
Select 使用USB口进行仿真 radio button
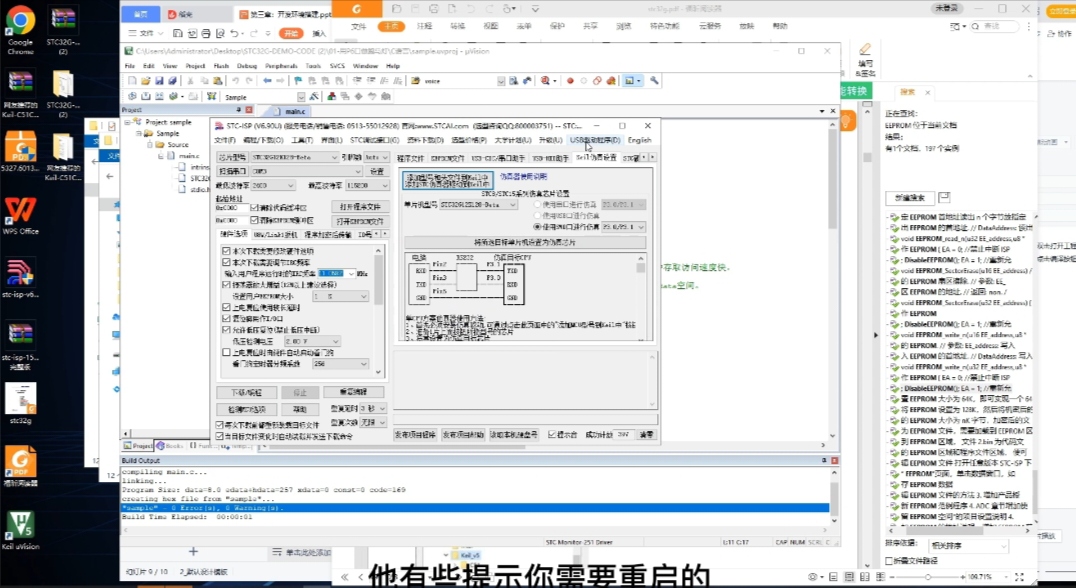[537, 215]
